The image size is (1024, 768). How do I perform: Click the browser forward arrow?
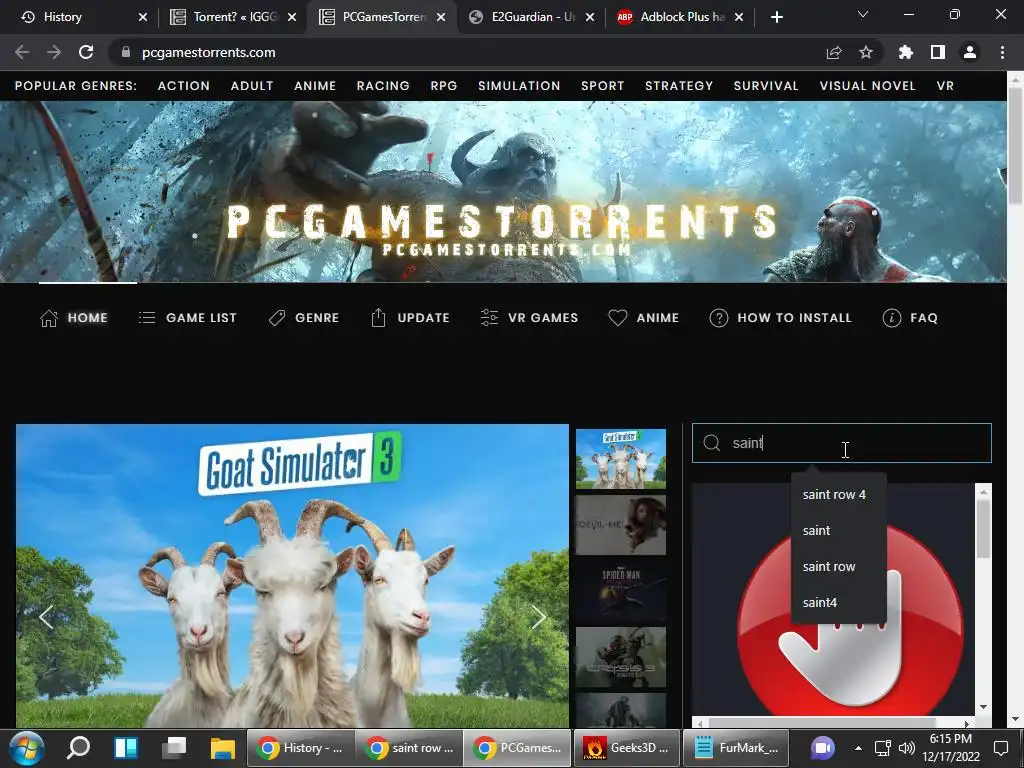coord(54,52)
